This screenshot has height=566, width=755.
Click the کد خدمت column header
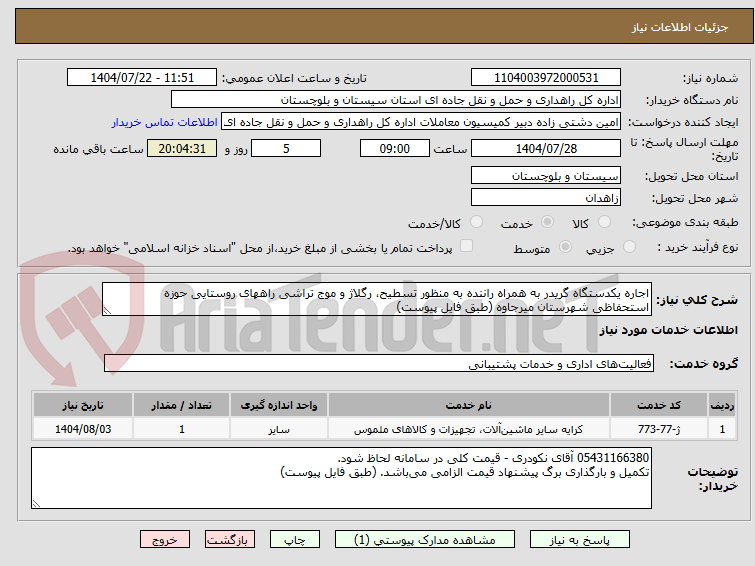[659, 405]
